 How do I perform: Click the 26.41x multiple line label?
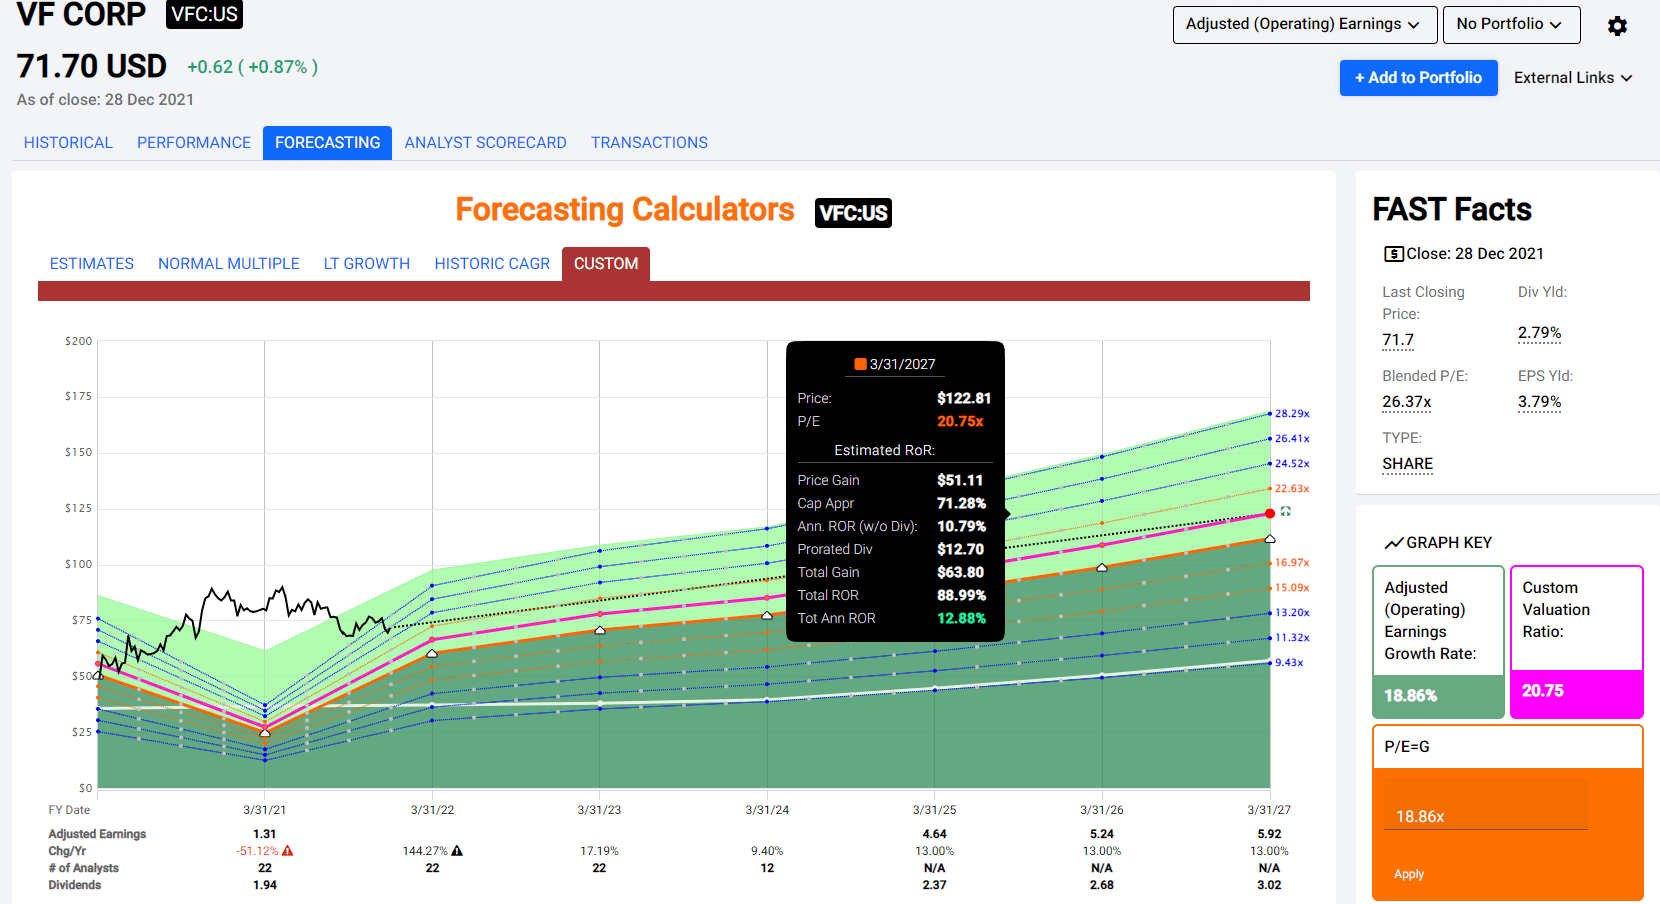pos(1291,438)
